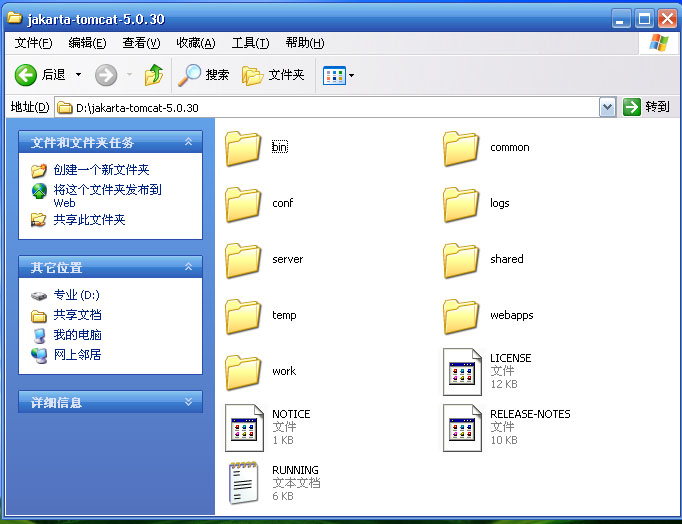Screen dimensions: 682x524
Task: Open the 查看(V) menu
Action: coord(141,43)
